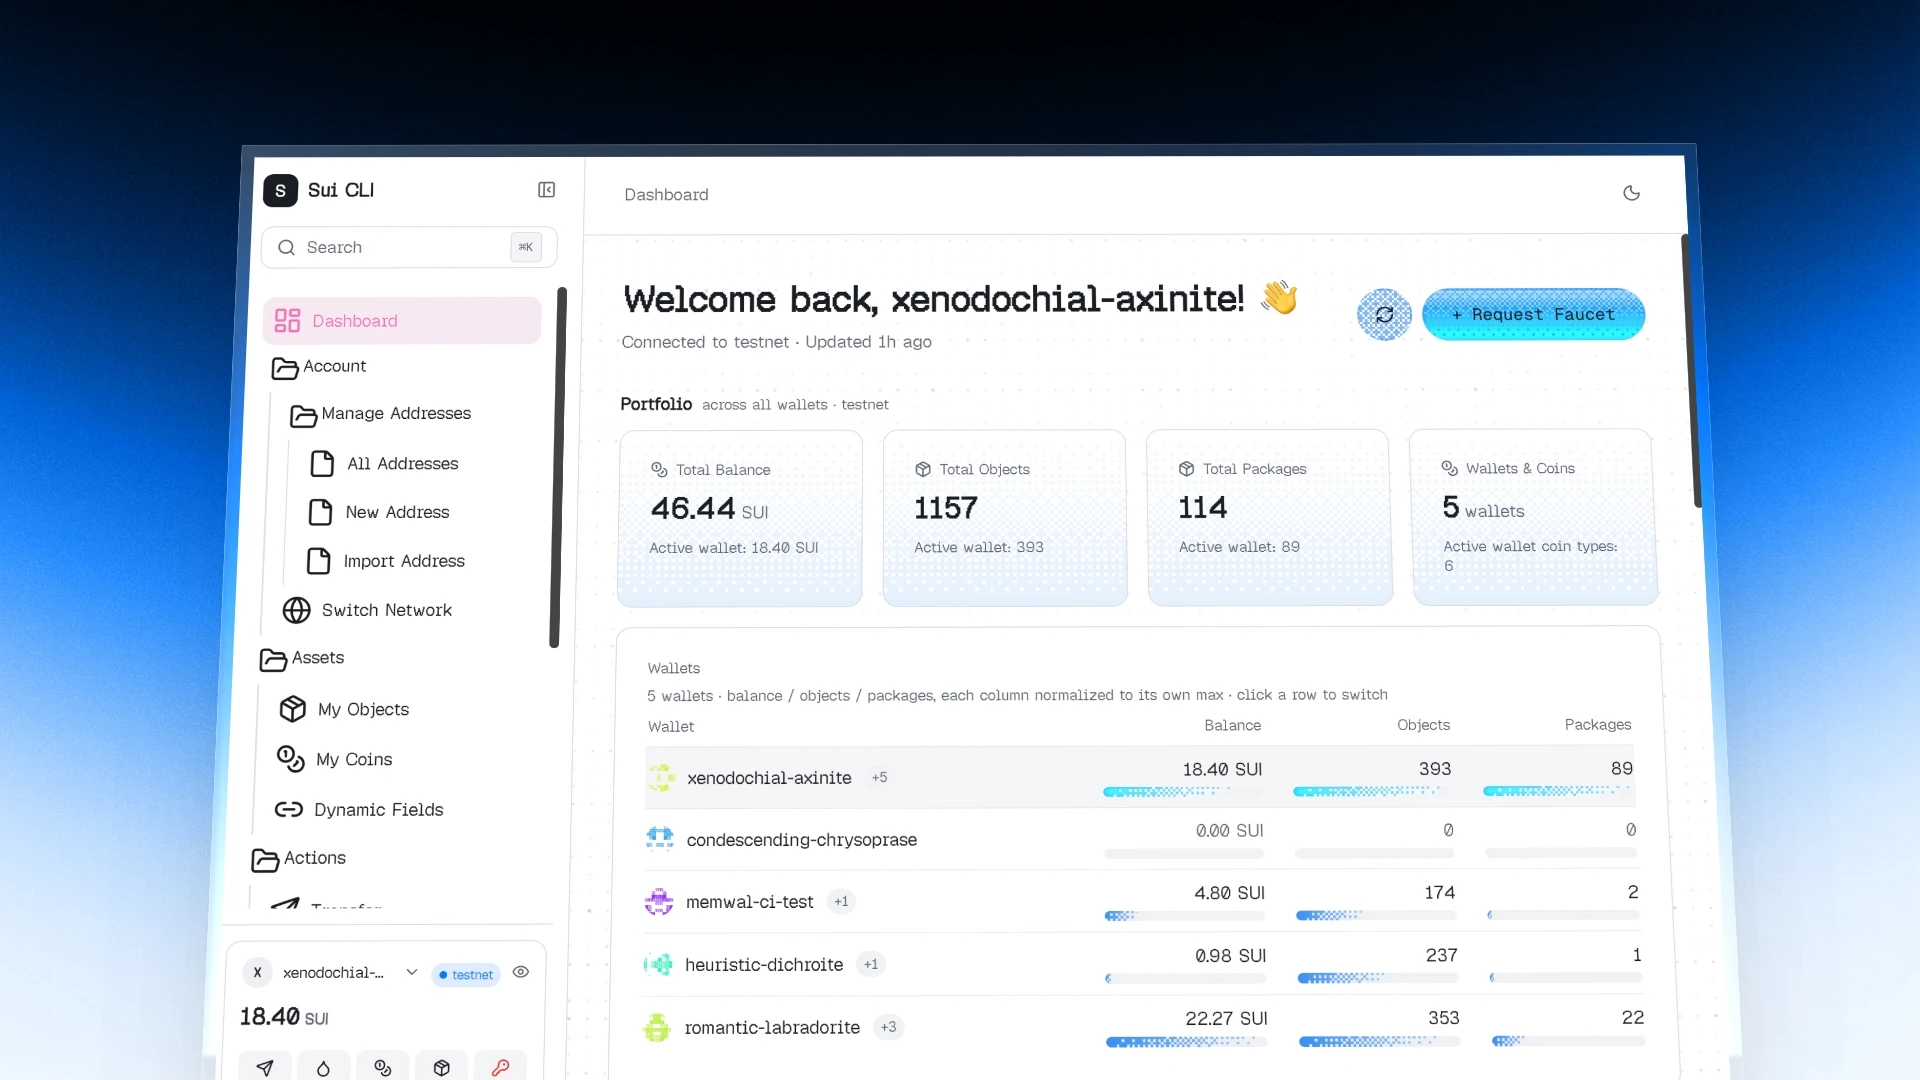Click the +3 badge next to romantic-labradorite

click(888, 1027)
